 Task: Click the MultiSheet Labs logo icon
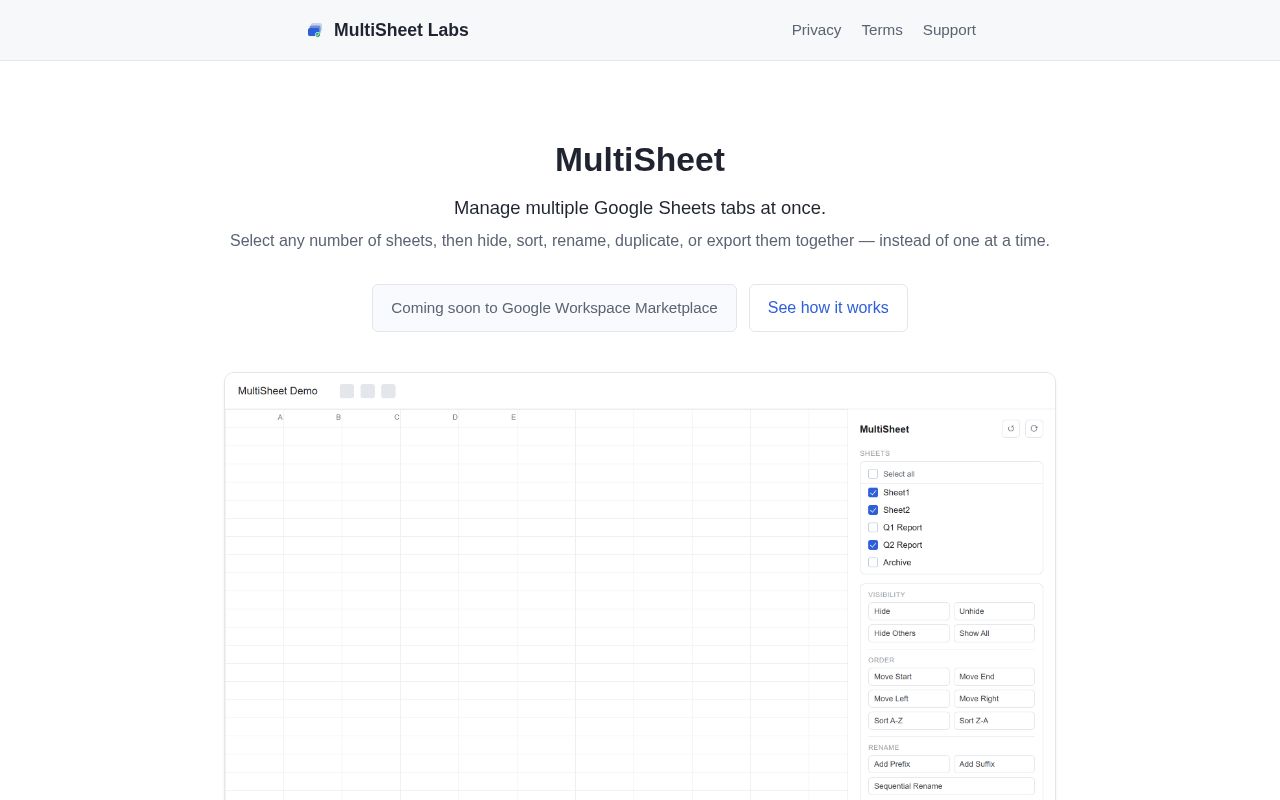[314, 30]
